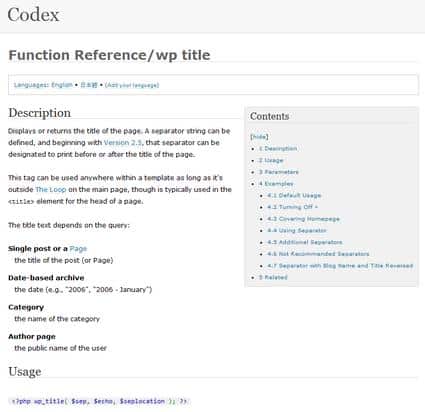Follow the Page link under Single post

point(78,249)
